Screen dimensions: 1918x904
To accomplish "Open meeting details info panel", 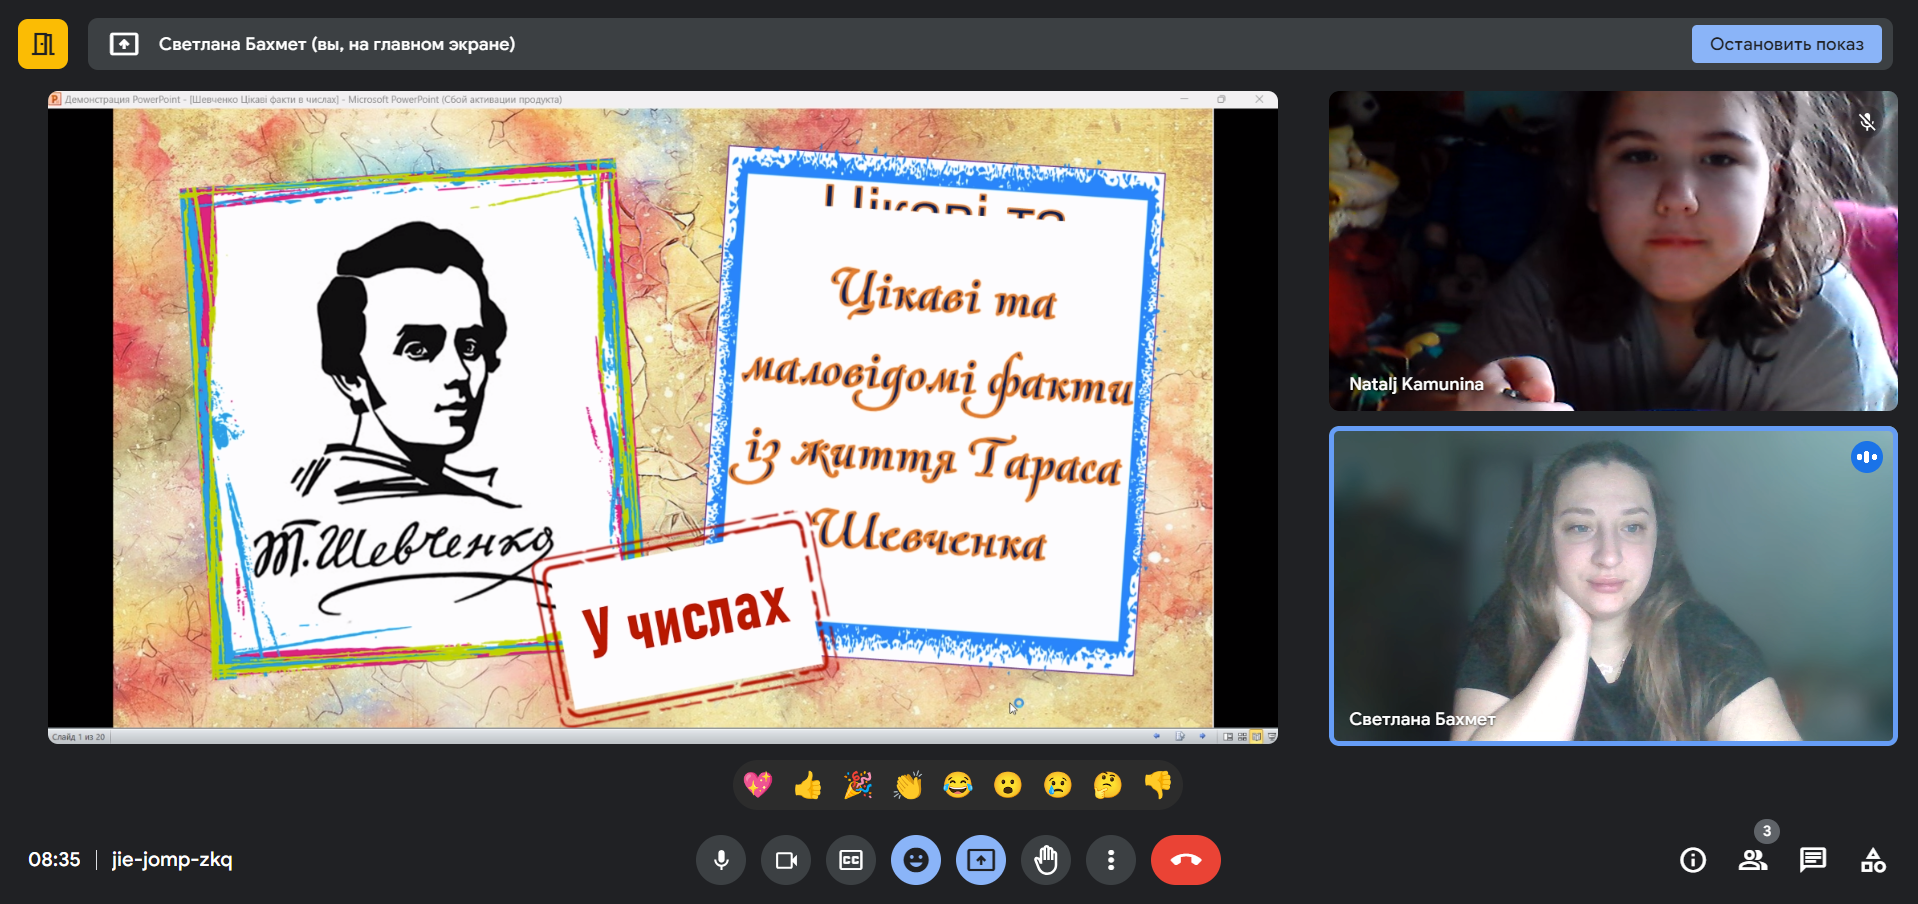I will [1693, 860].
